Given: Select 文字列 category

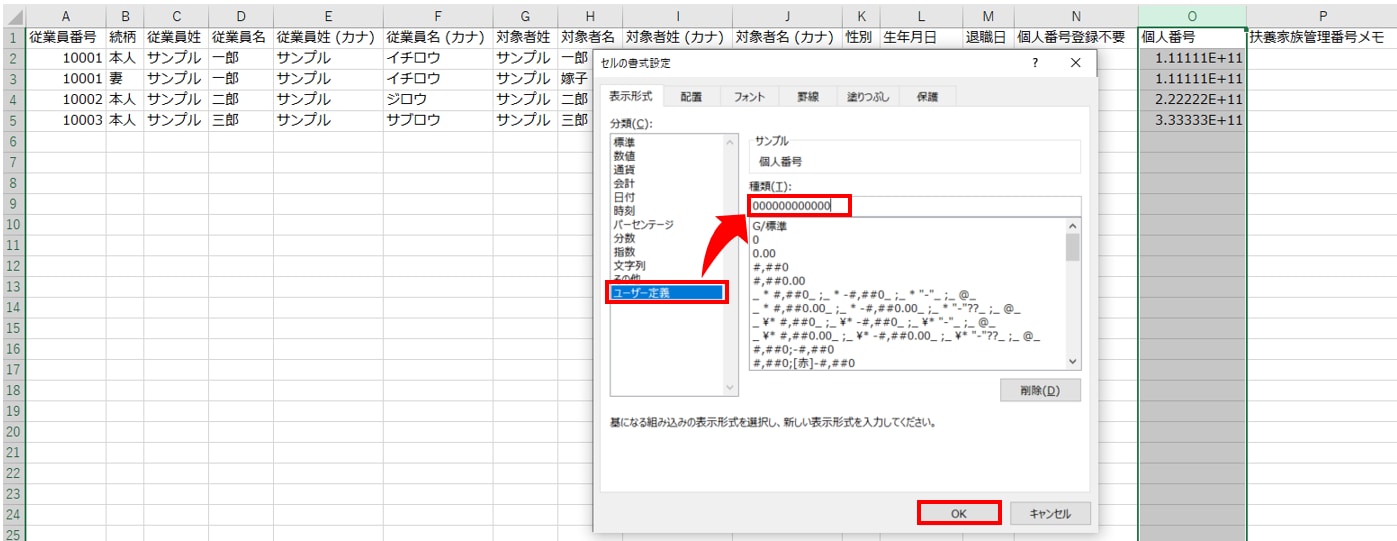Looking at the screenshot, I should pos(630,266).
